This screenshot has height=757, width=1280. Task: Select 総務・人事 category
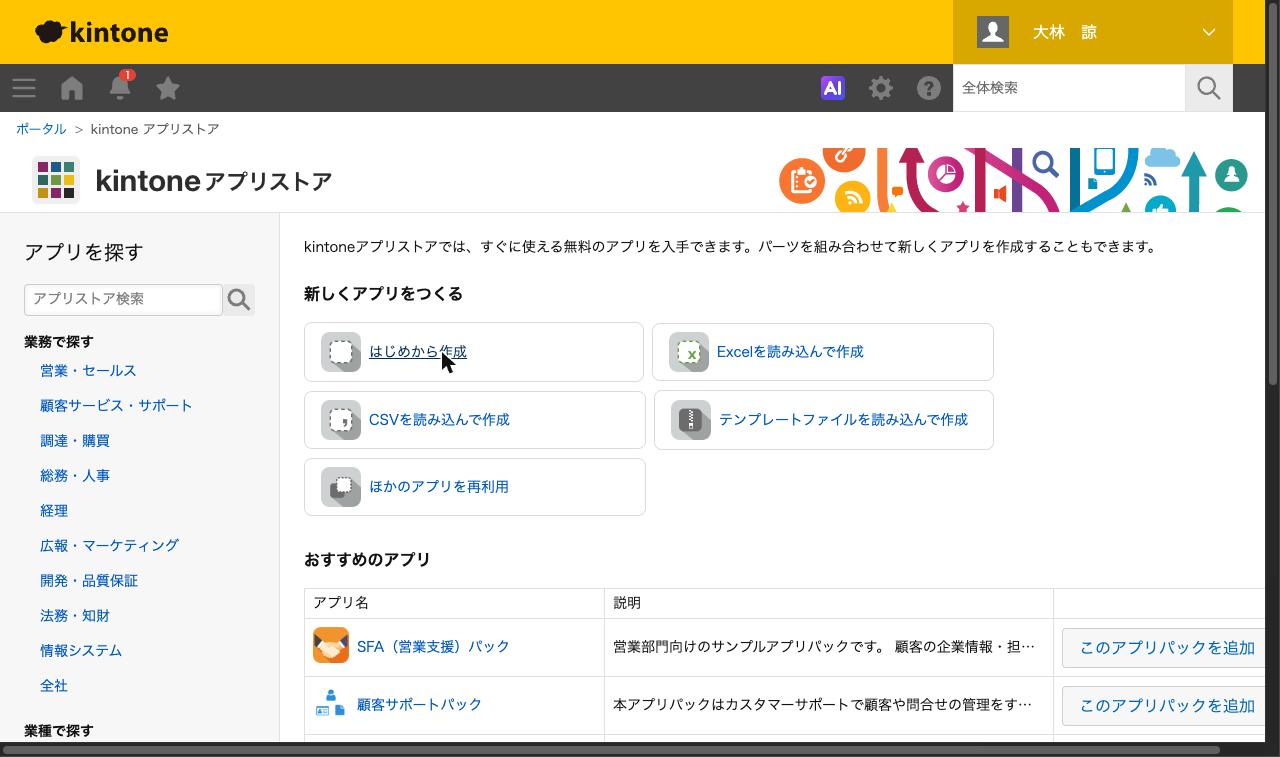pos(75,475)
